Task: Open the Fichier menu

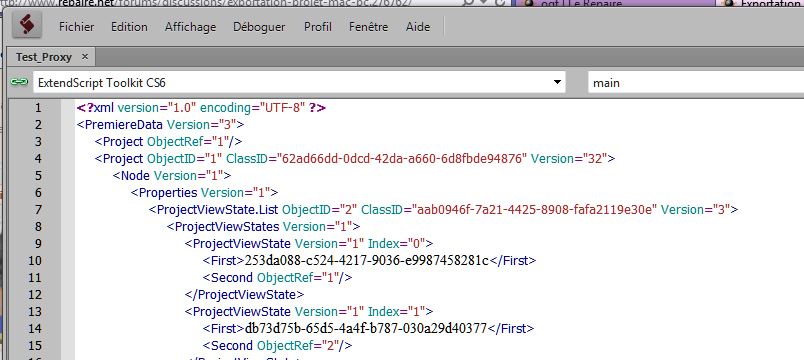Action: pos(76,27)
